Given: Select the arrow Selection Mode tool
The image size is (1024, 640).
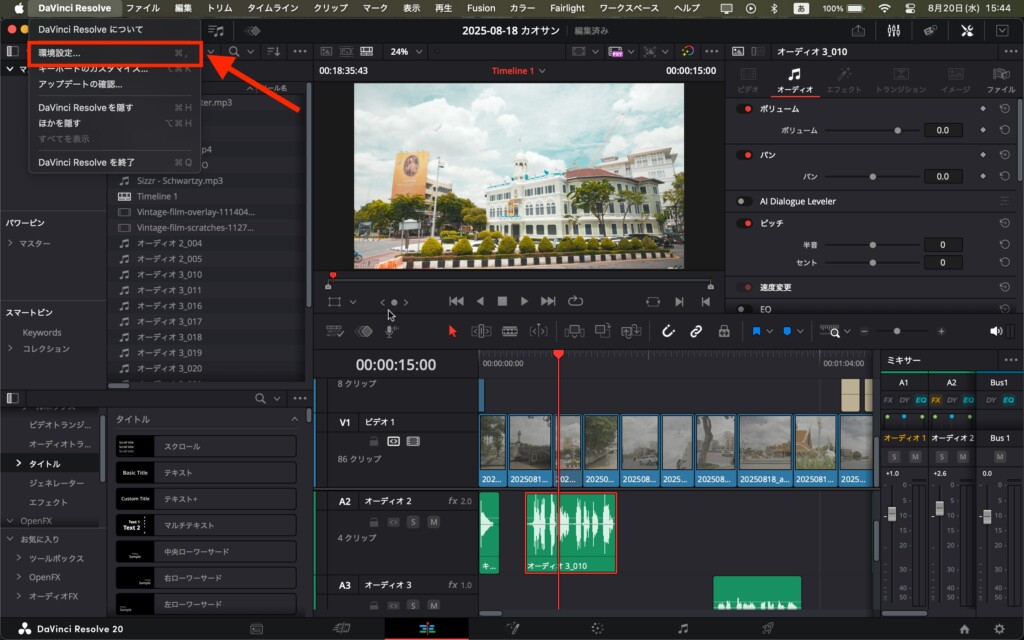Looking at the screenshot, I should [x=452, y=331].
